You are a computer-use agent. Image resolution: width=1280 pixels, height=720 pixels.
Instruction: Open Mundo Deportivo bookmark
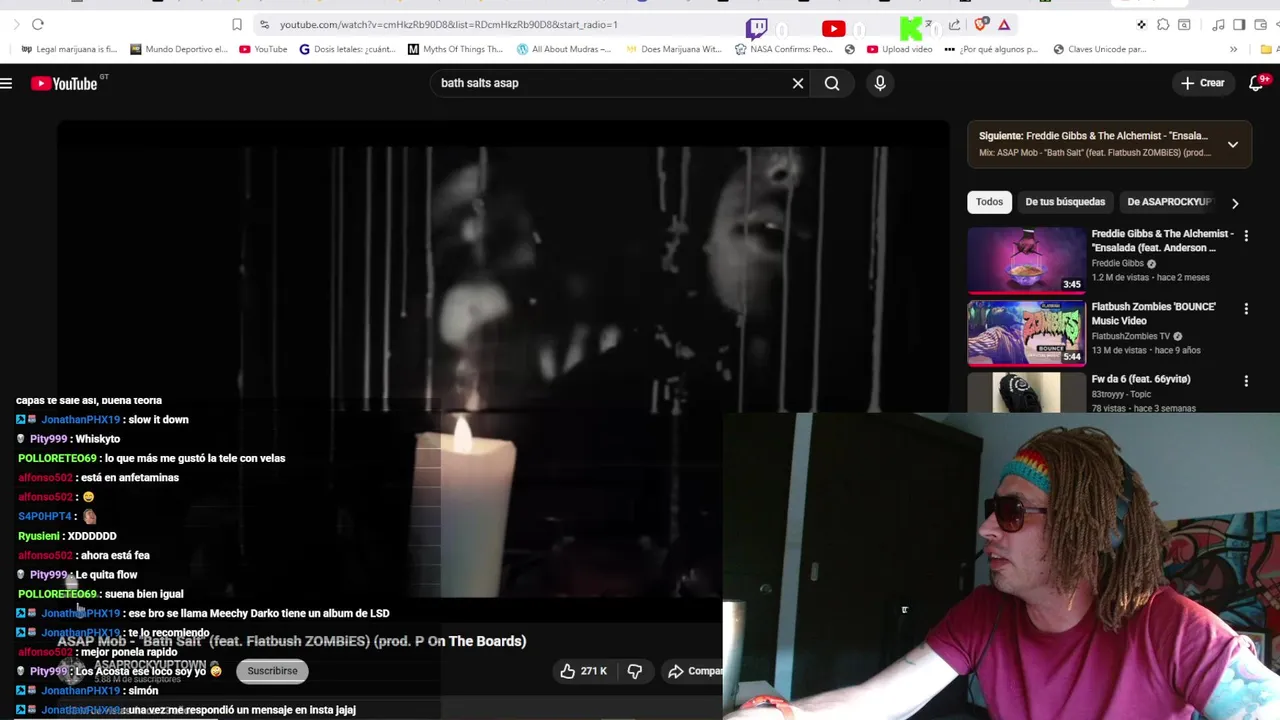click(179, 49)
